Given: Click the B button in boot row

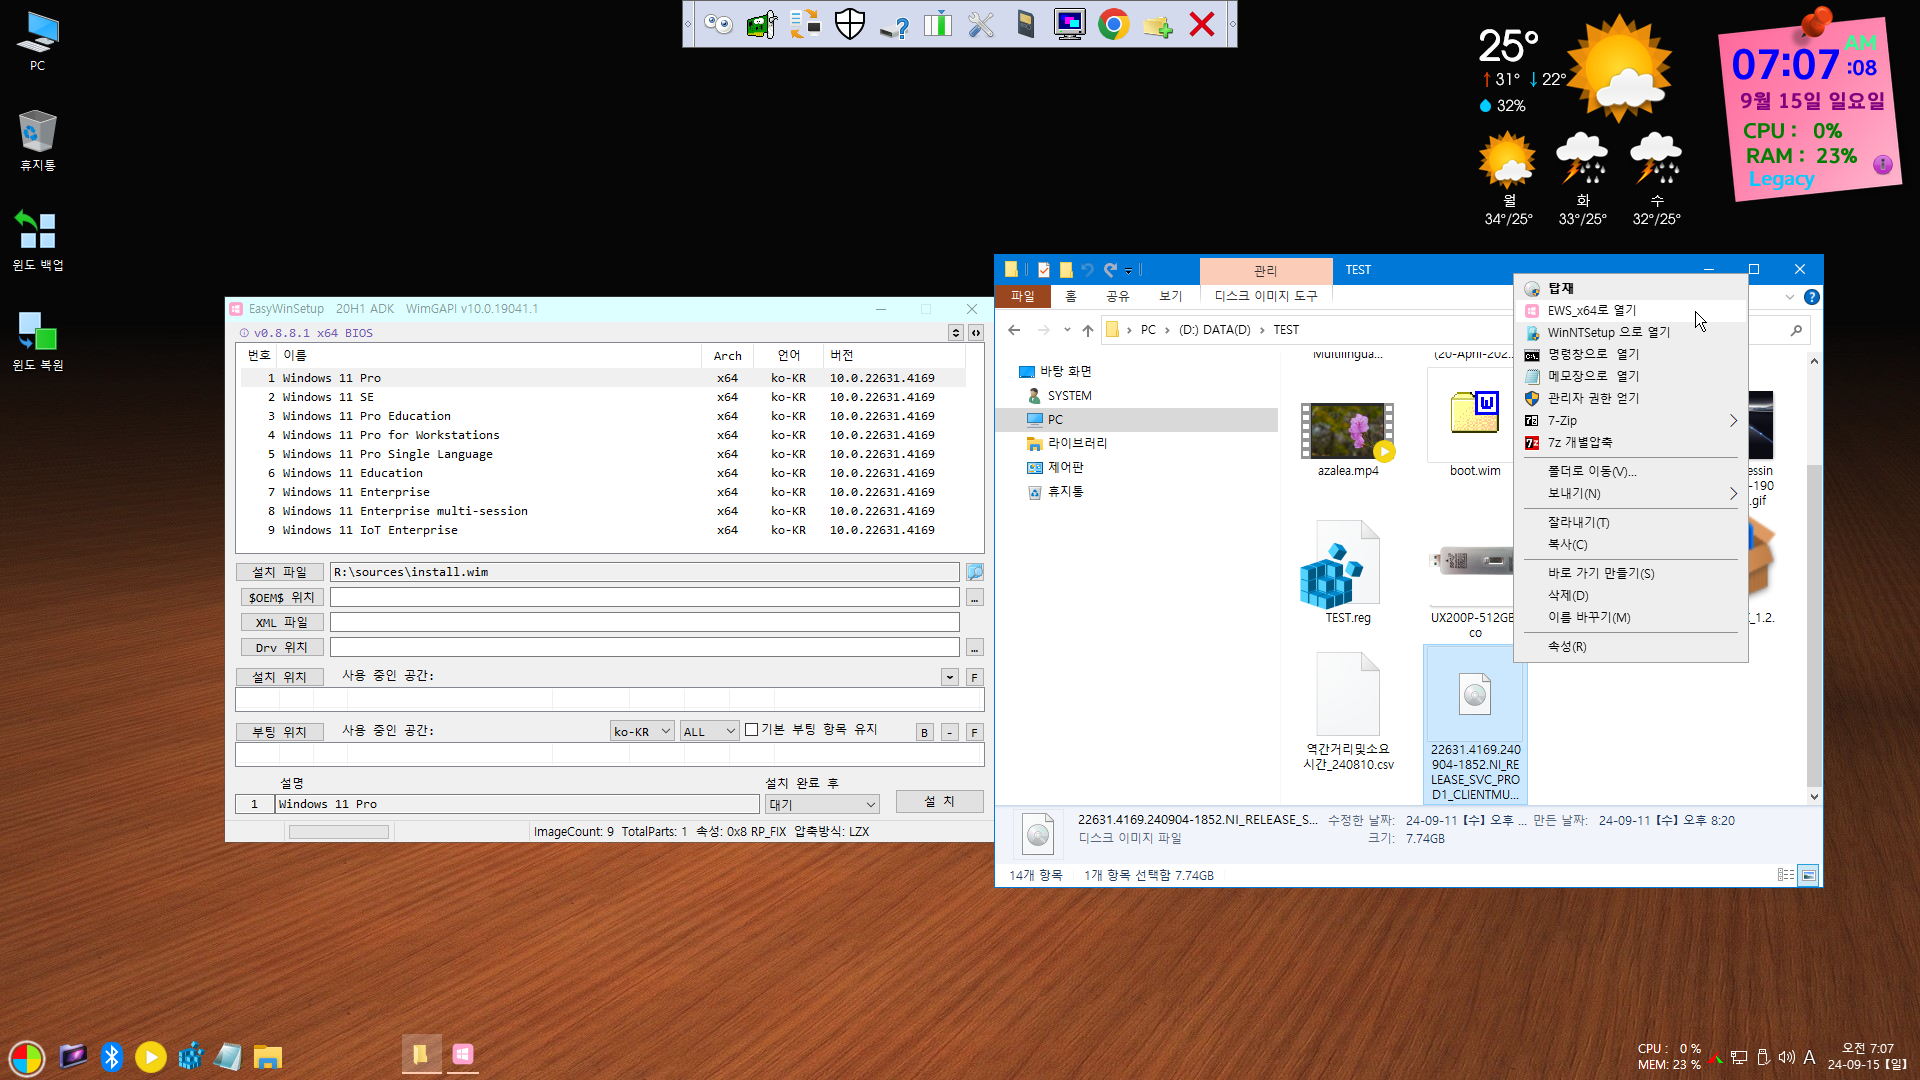Looking at the screenshot, I should point(924,732).
